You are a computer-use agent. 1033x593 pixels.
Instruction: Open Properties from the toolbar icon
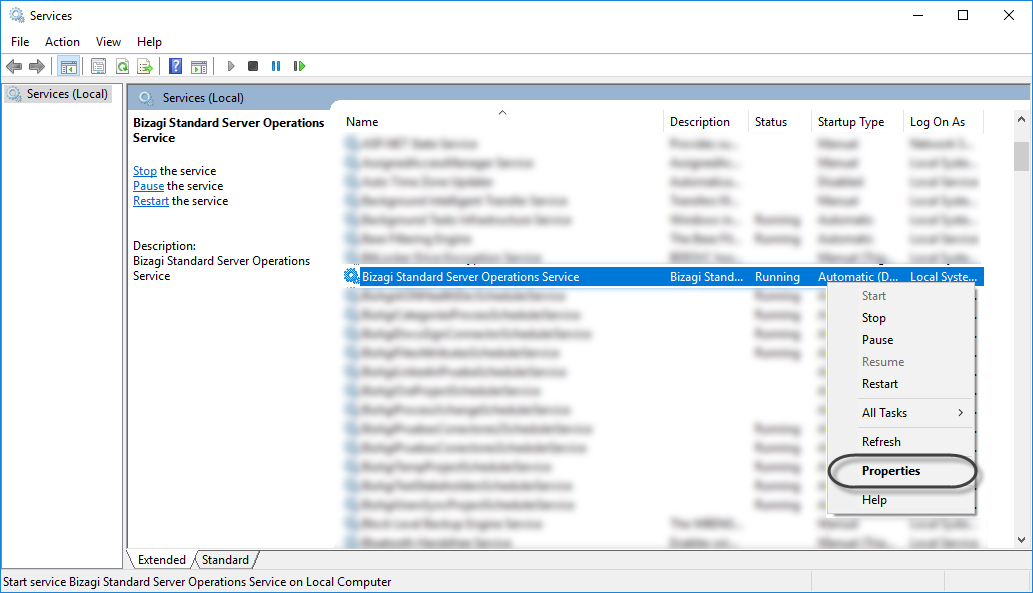(x=98, y=66)
